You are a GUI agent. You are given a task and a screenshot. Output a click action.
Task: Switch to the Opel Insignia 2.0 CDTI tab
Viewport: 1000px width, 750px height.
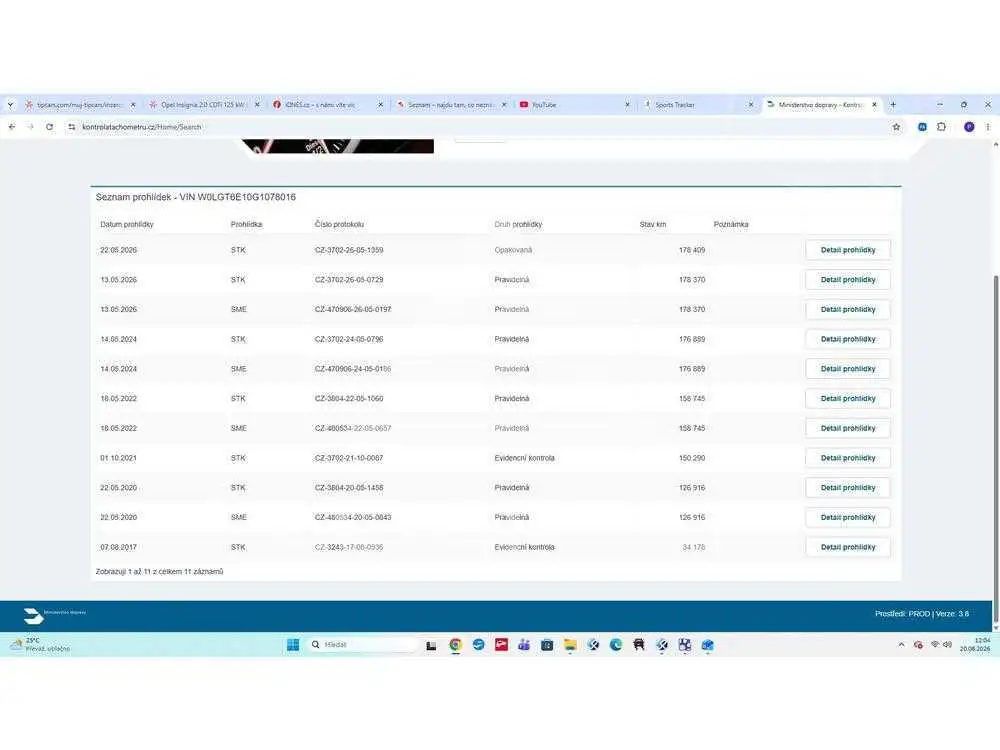(204, 105)
